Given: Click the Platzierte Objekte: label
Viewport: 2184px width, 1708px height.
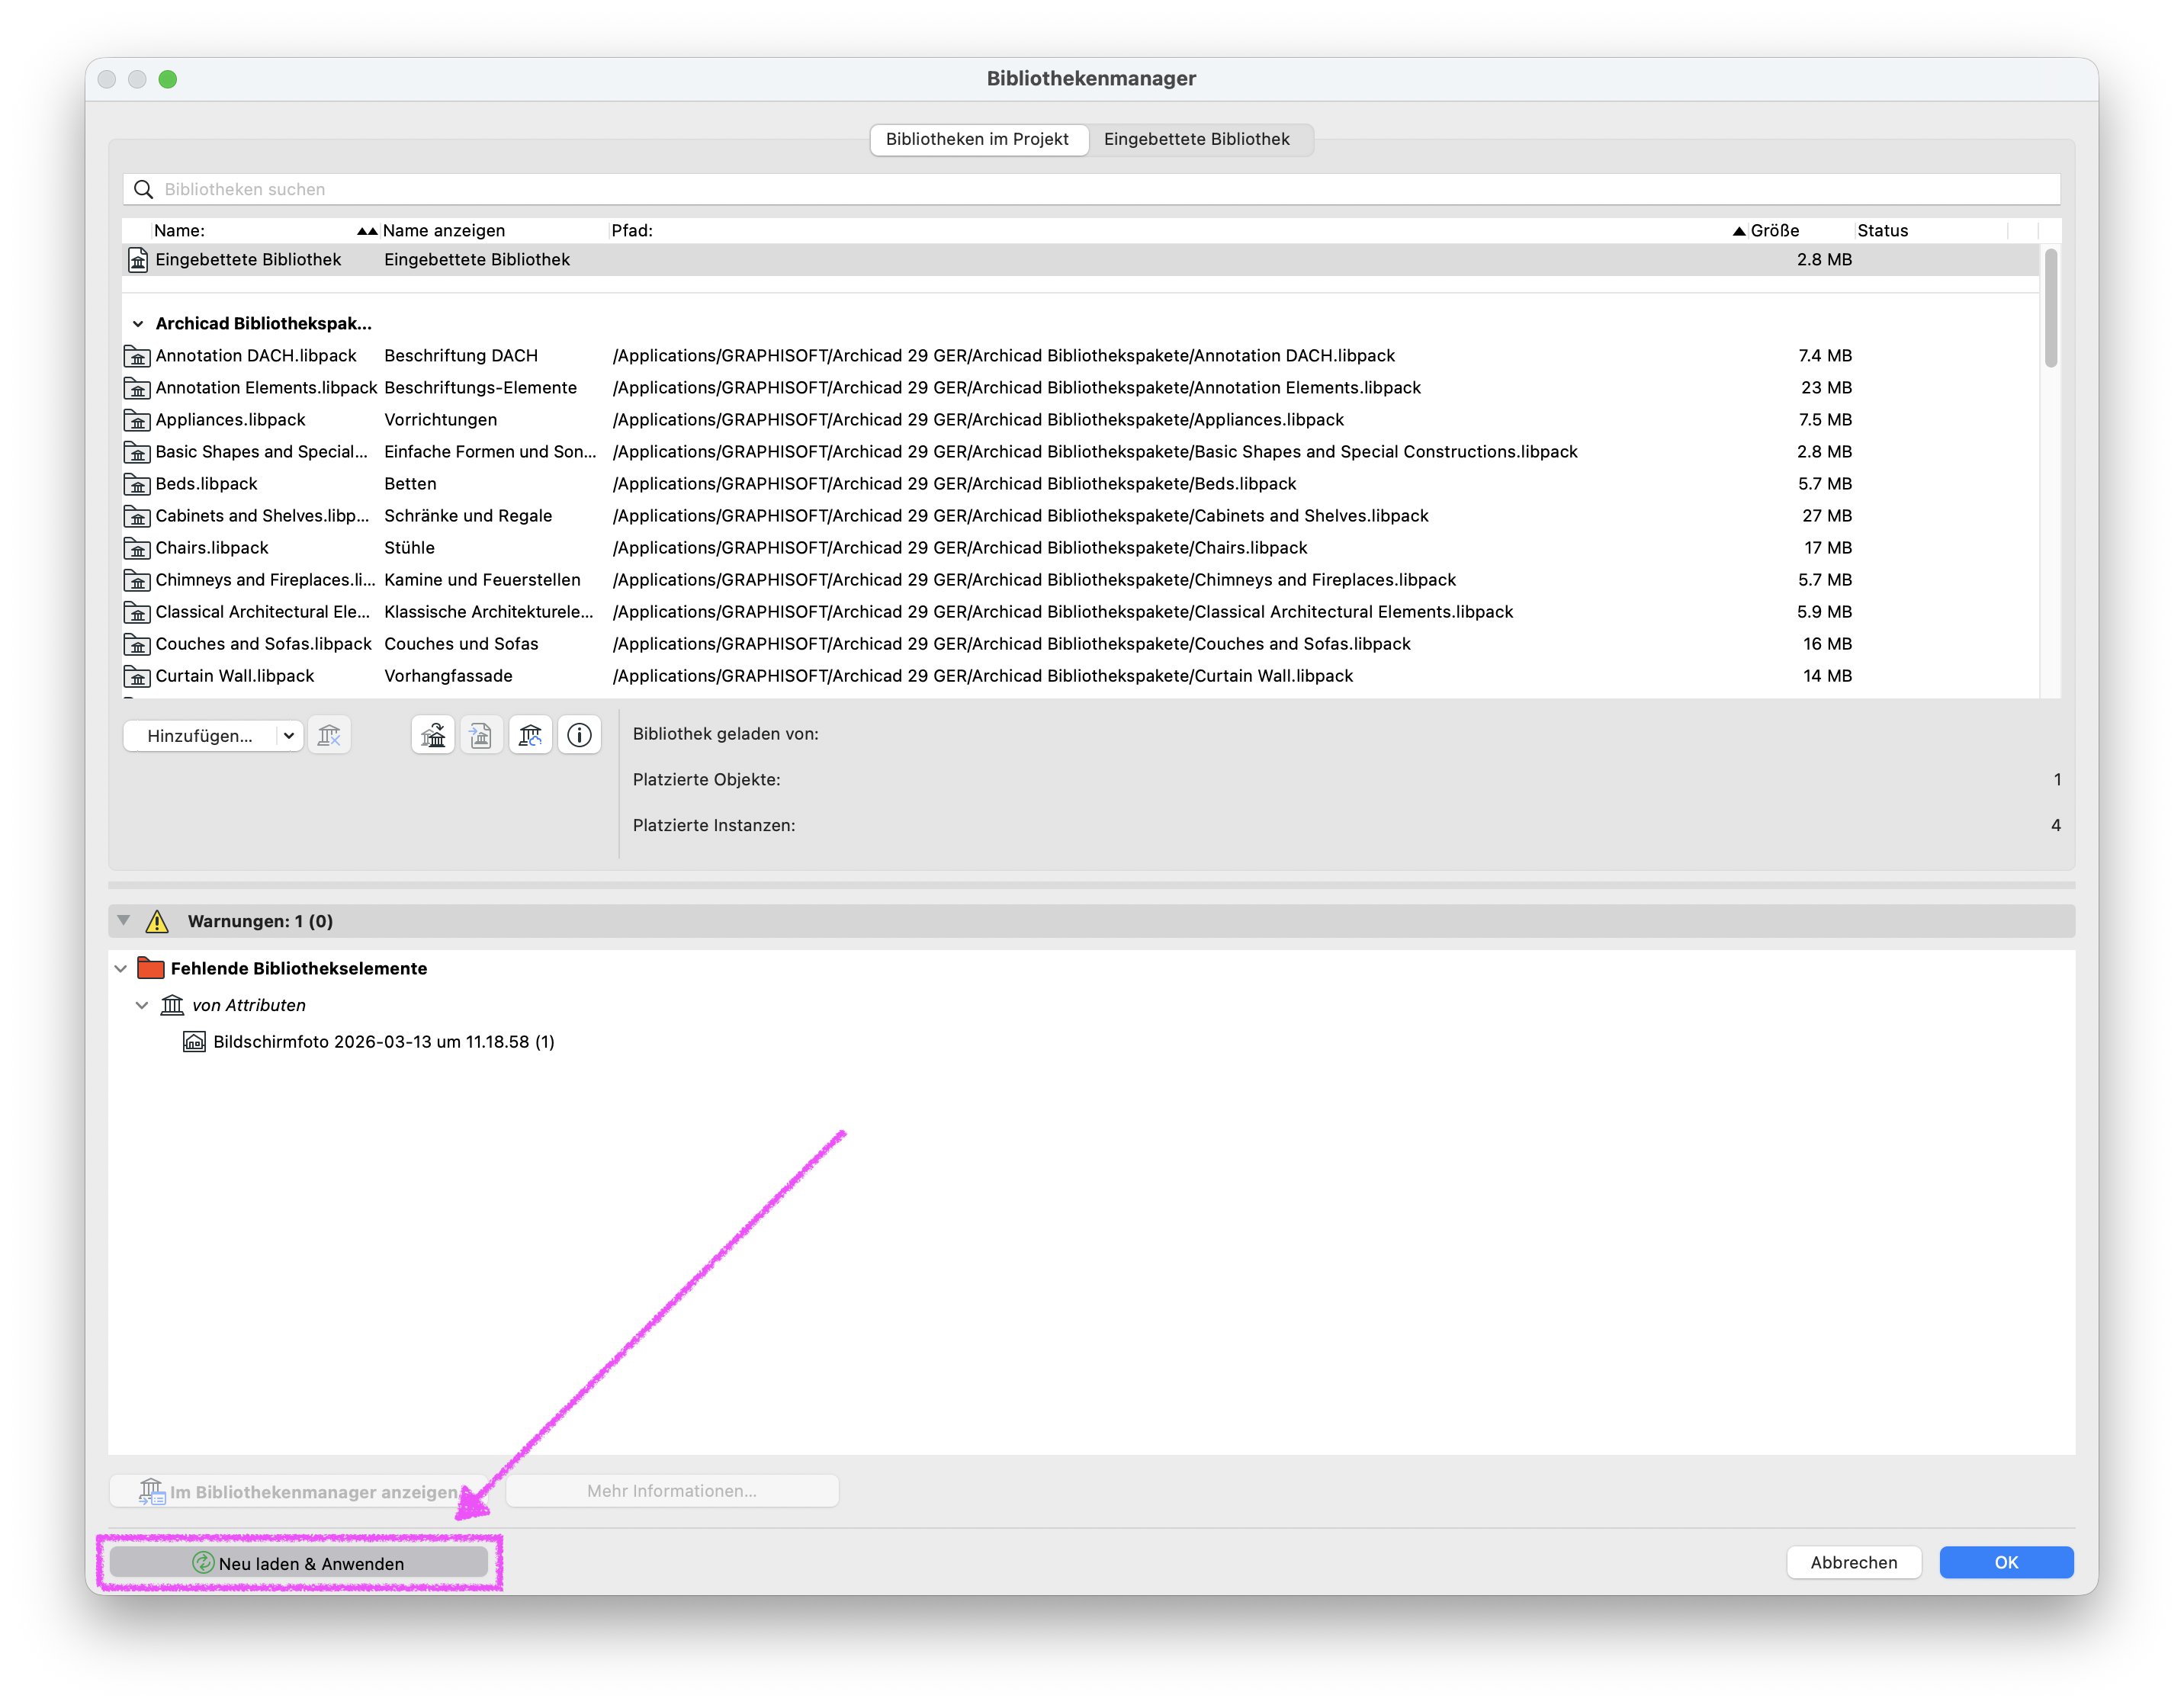Looking at the screenshot, I should 706,780.
